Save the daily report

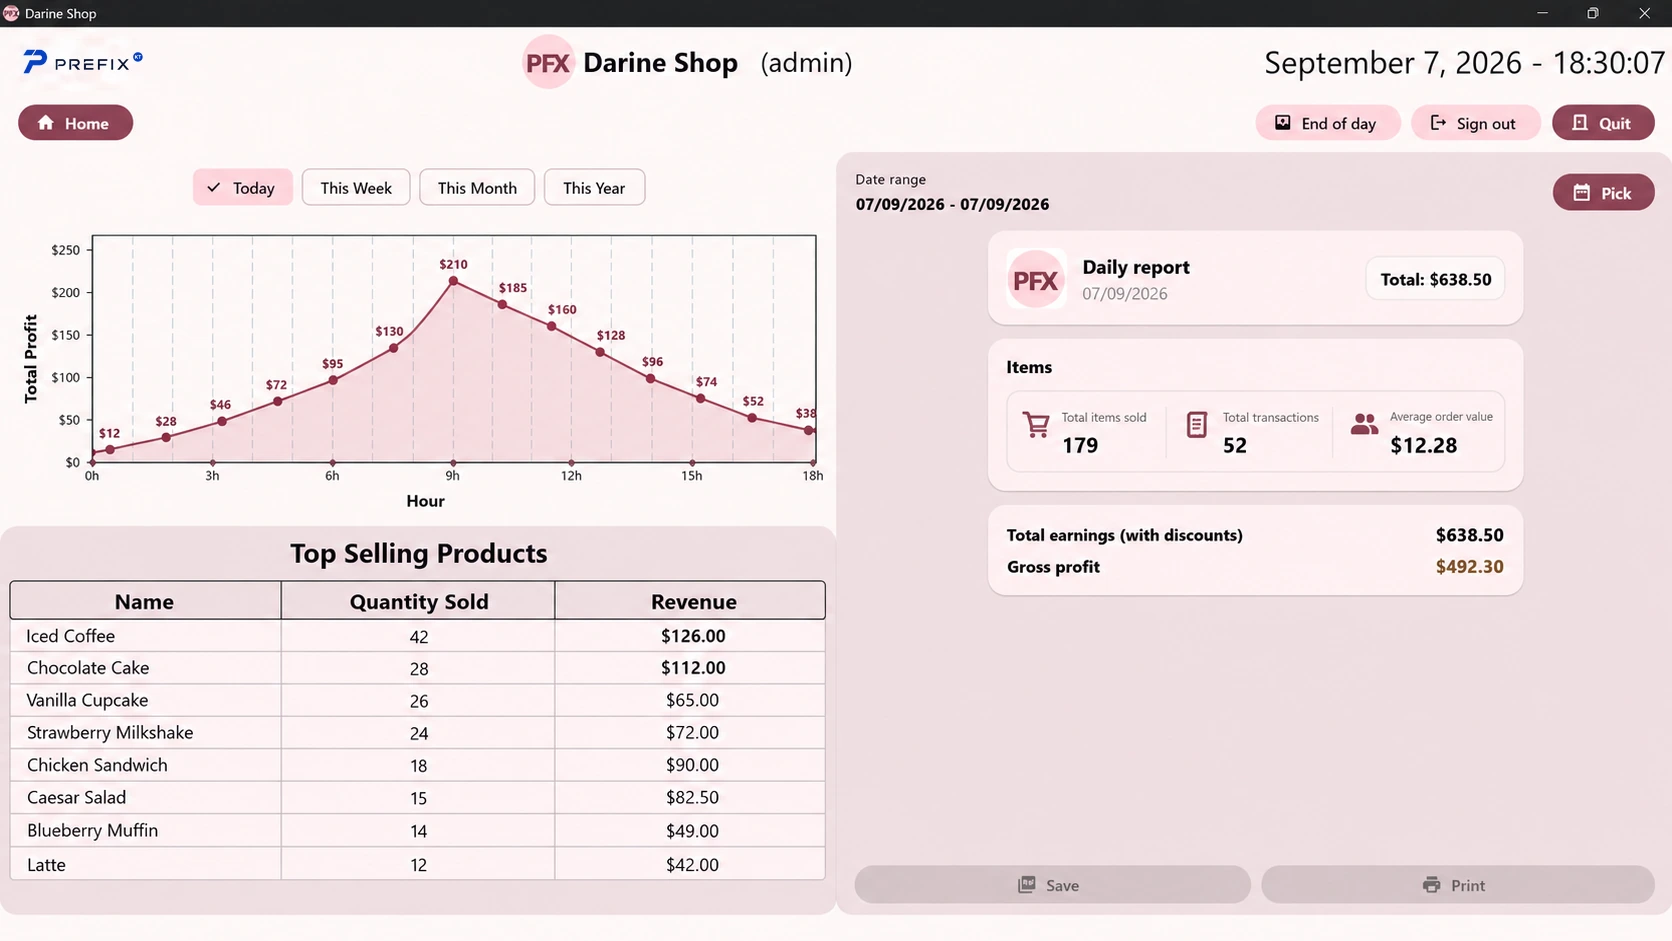(1052, 885)
